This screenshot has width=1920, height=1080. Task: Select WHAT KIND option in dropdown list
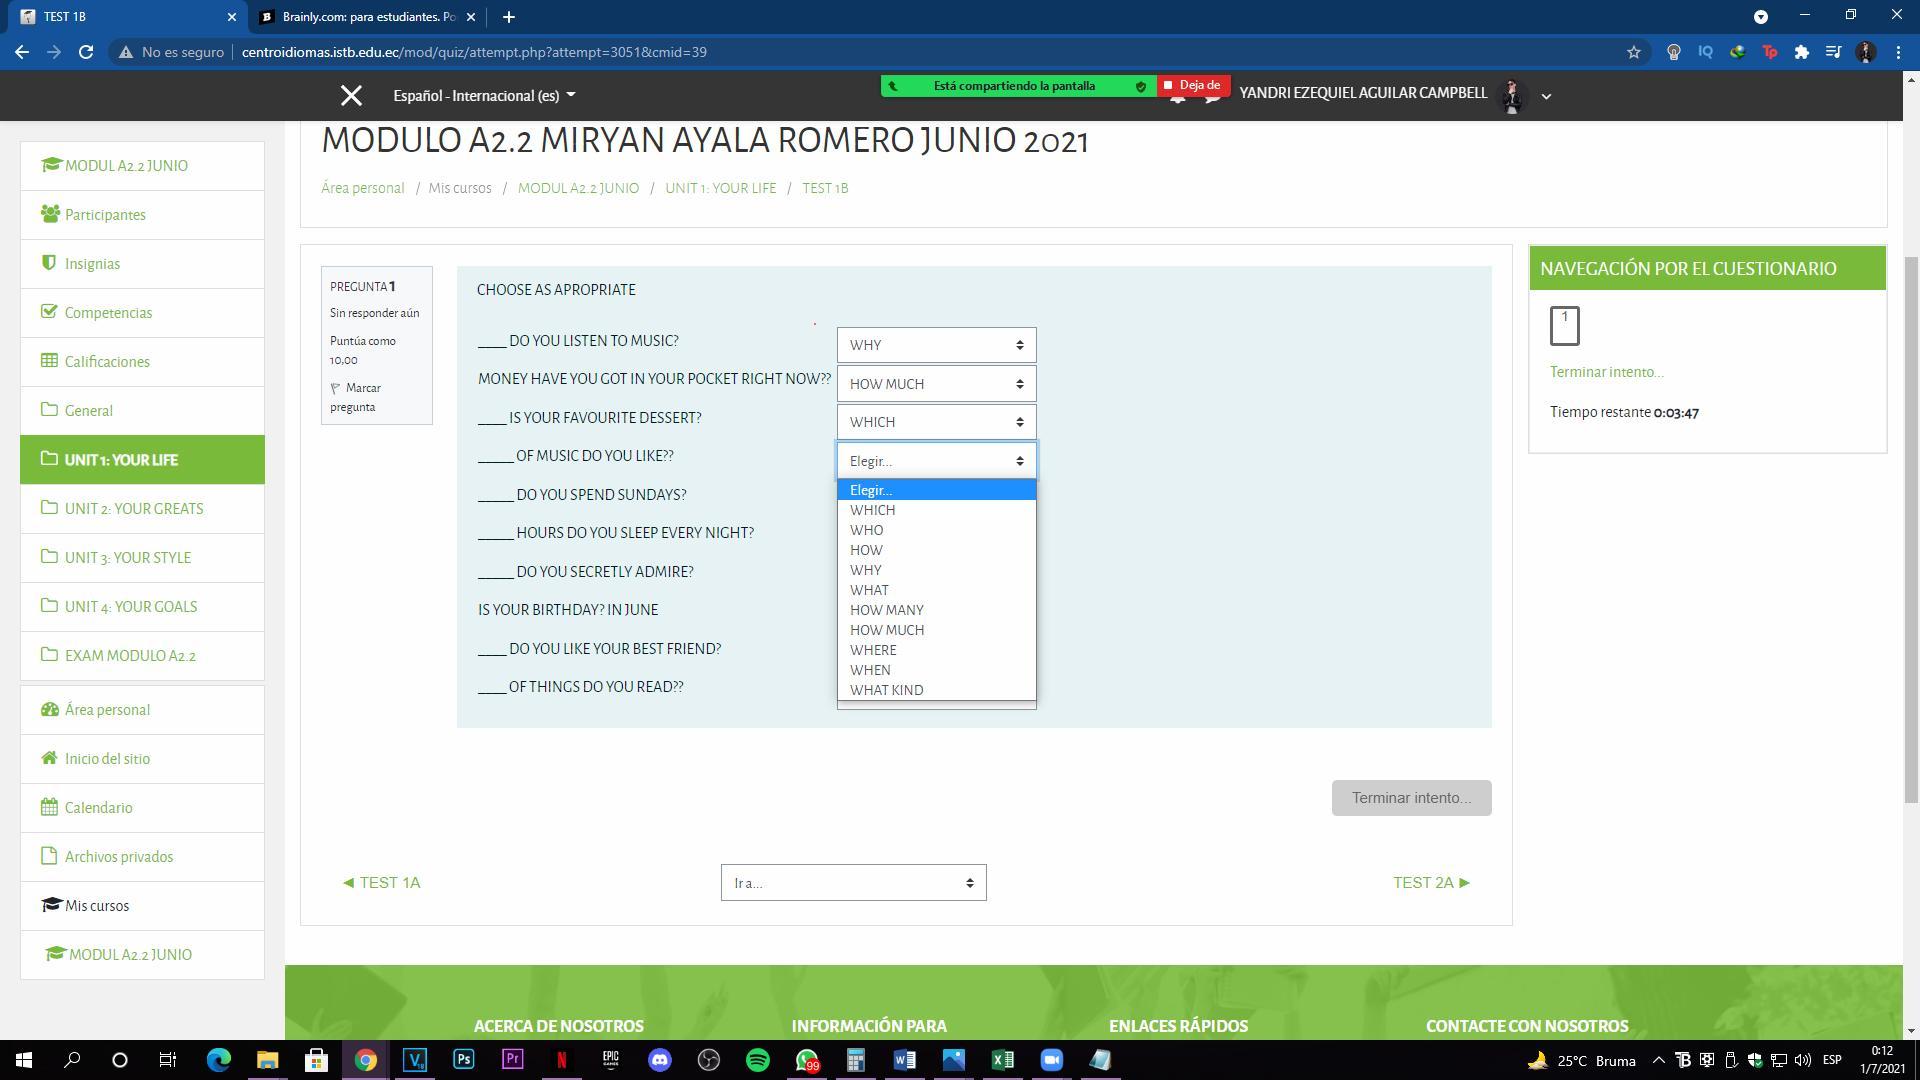(886, 690)
